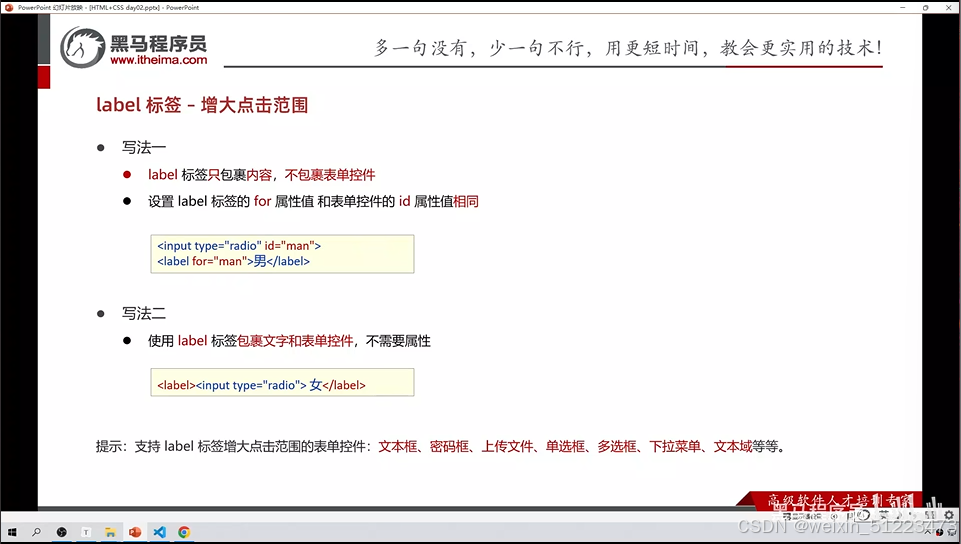Launch Google Chrome from taskbar

coord(184,532)
